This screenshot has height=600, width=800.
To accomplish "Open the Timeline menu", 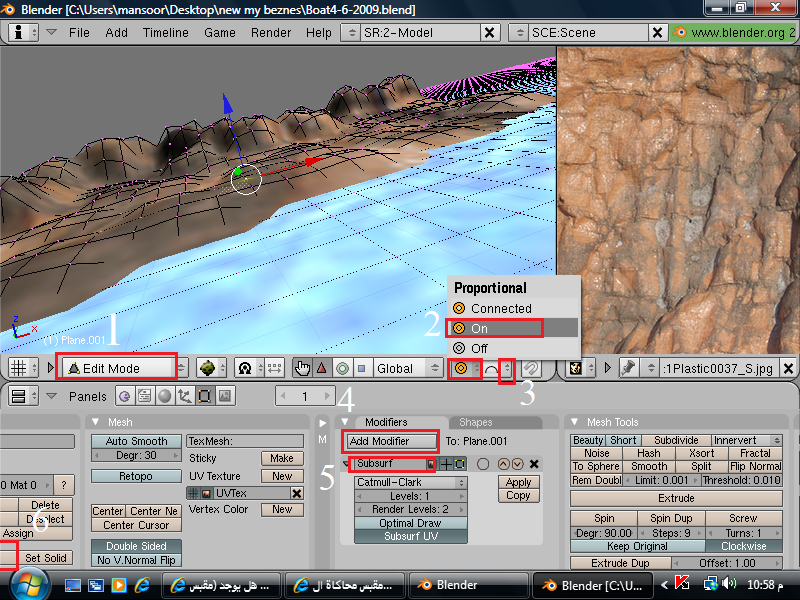I will tap(165, 33).
